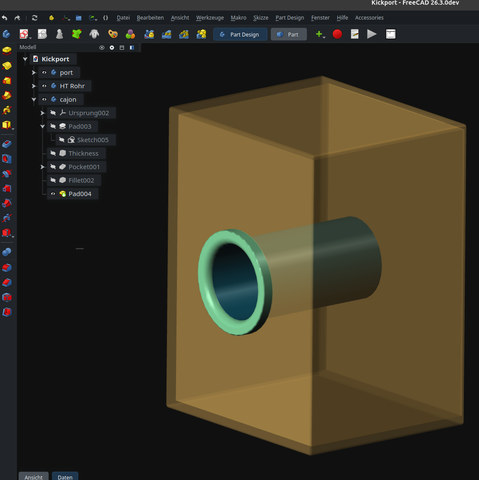Click the green Check Geometry icon
The height and width of the screenshot is (480, 479).
click(x=77, y=34)
